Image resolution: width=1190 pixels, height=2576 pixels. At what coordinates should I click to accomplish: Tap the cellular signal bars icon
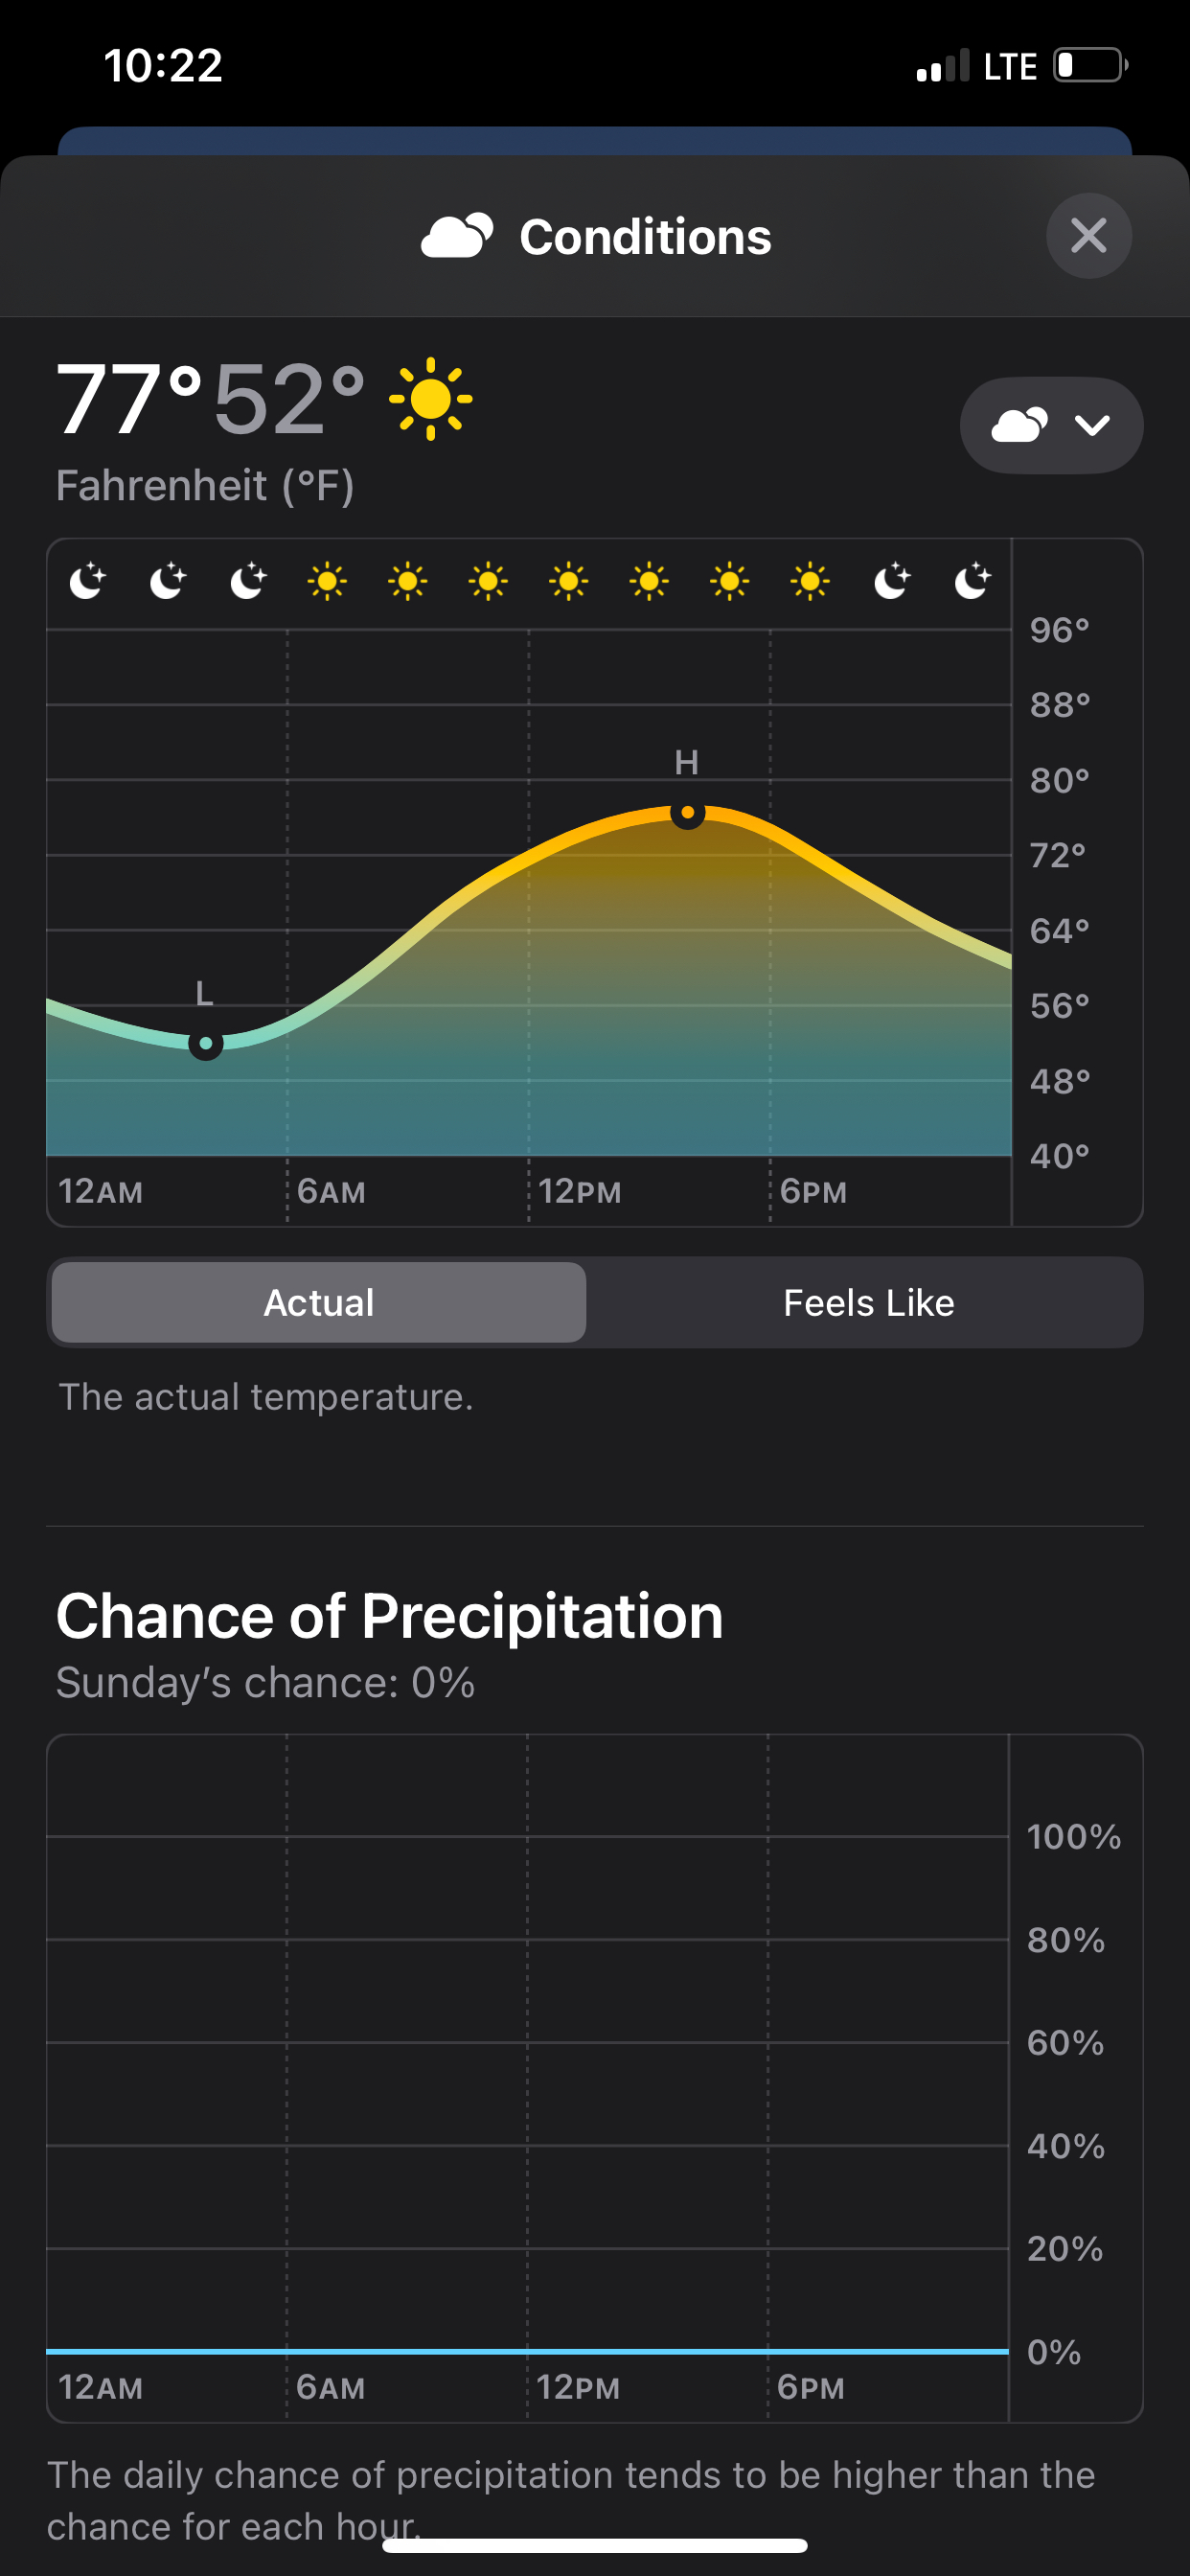943,65
